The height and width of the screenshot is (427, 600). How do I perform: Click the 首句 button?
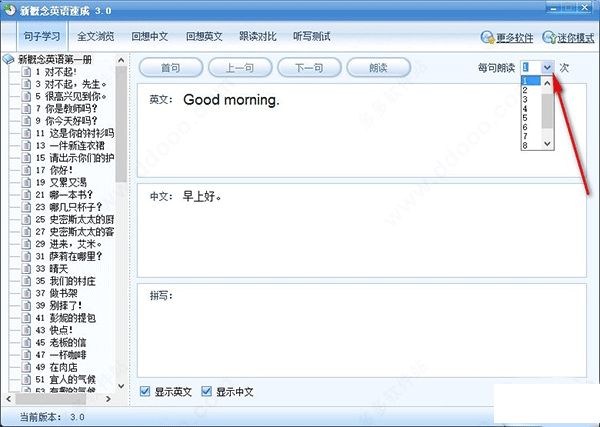pos(171,68)
